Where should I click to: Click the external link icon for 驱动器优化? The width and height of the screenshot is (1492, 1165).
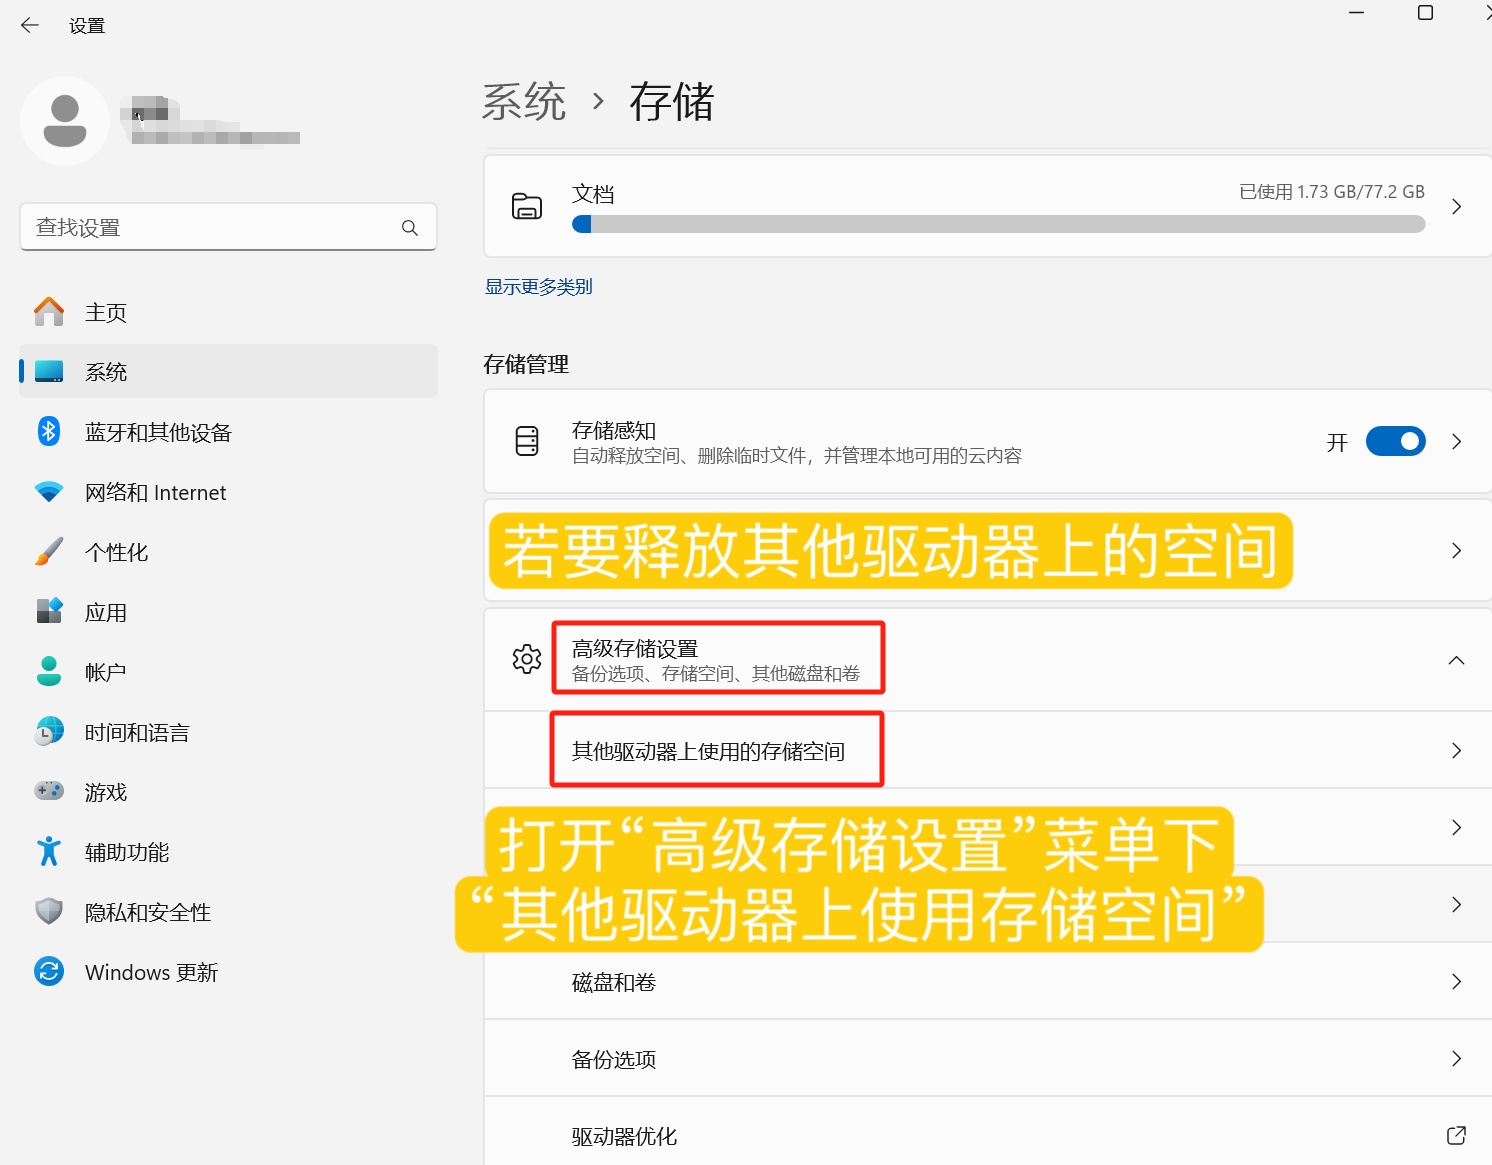click(x=1457, y=1136)
